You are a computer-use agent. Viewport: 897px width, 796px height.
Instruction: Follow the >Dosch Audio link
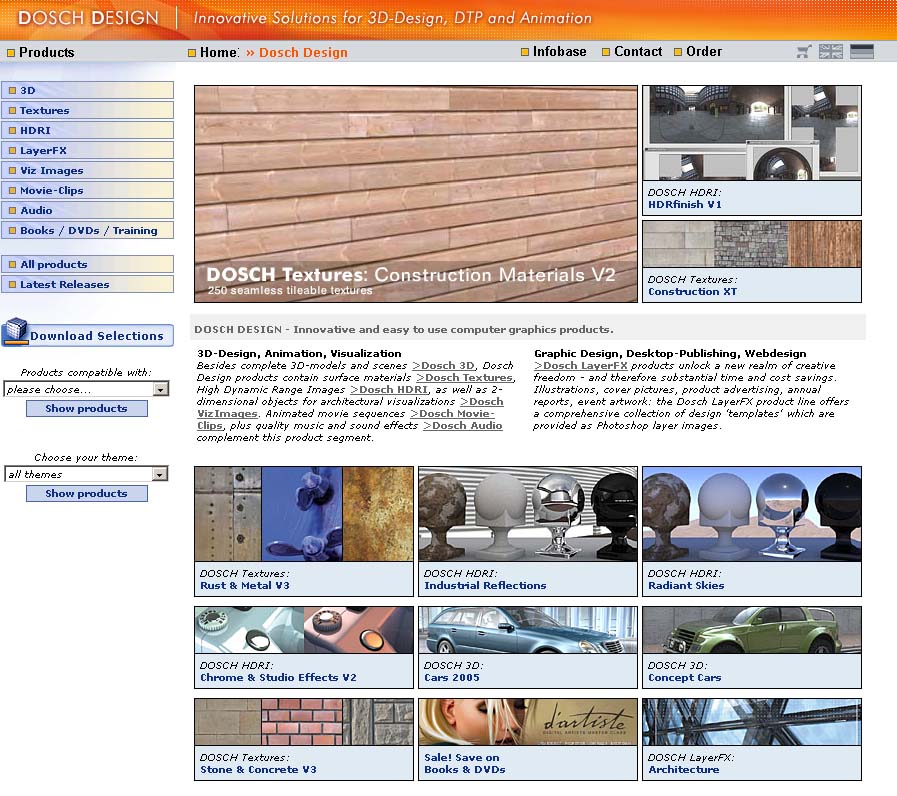[x=463, y=426]
